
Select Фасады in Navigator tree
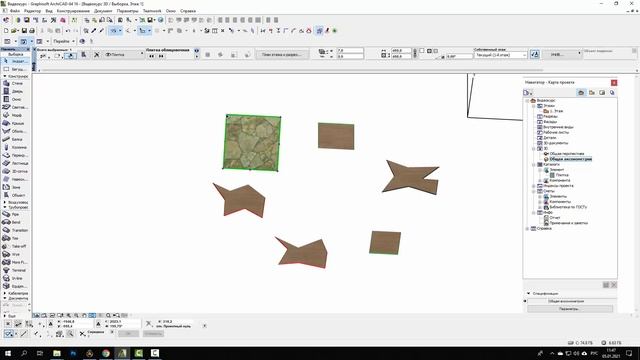(550, 122)
